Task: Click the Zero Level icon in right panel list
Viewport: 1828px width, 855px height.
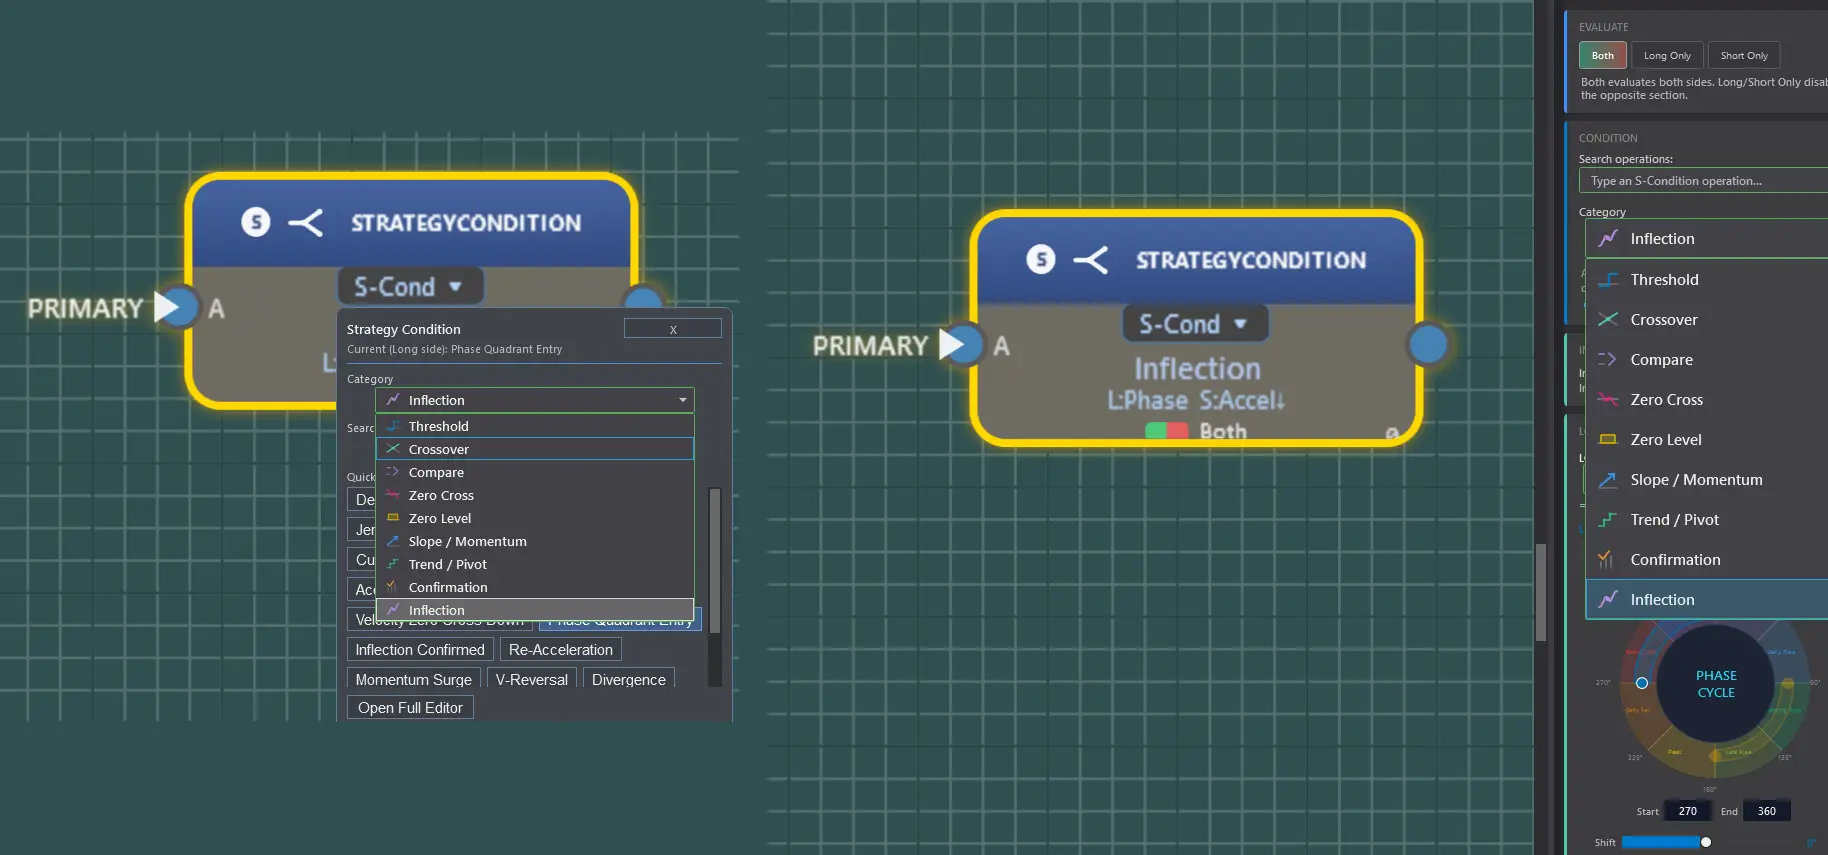Action: pos(1608,440)
